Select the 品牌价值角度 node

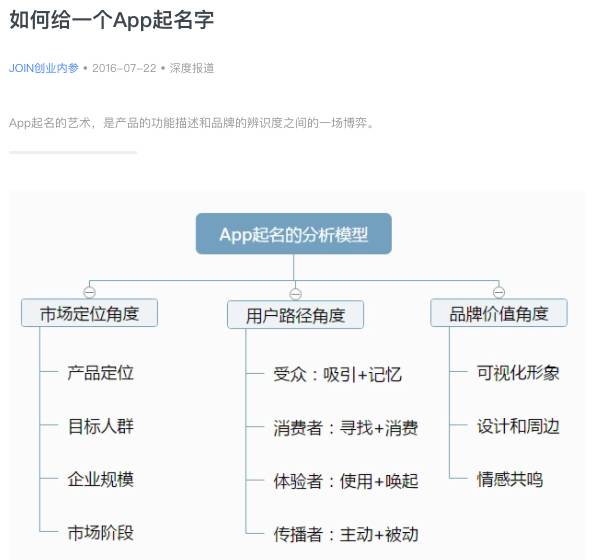click(x=499, y=313)
